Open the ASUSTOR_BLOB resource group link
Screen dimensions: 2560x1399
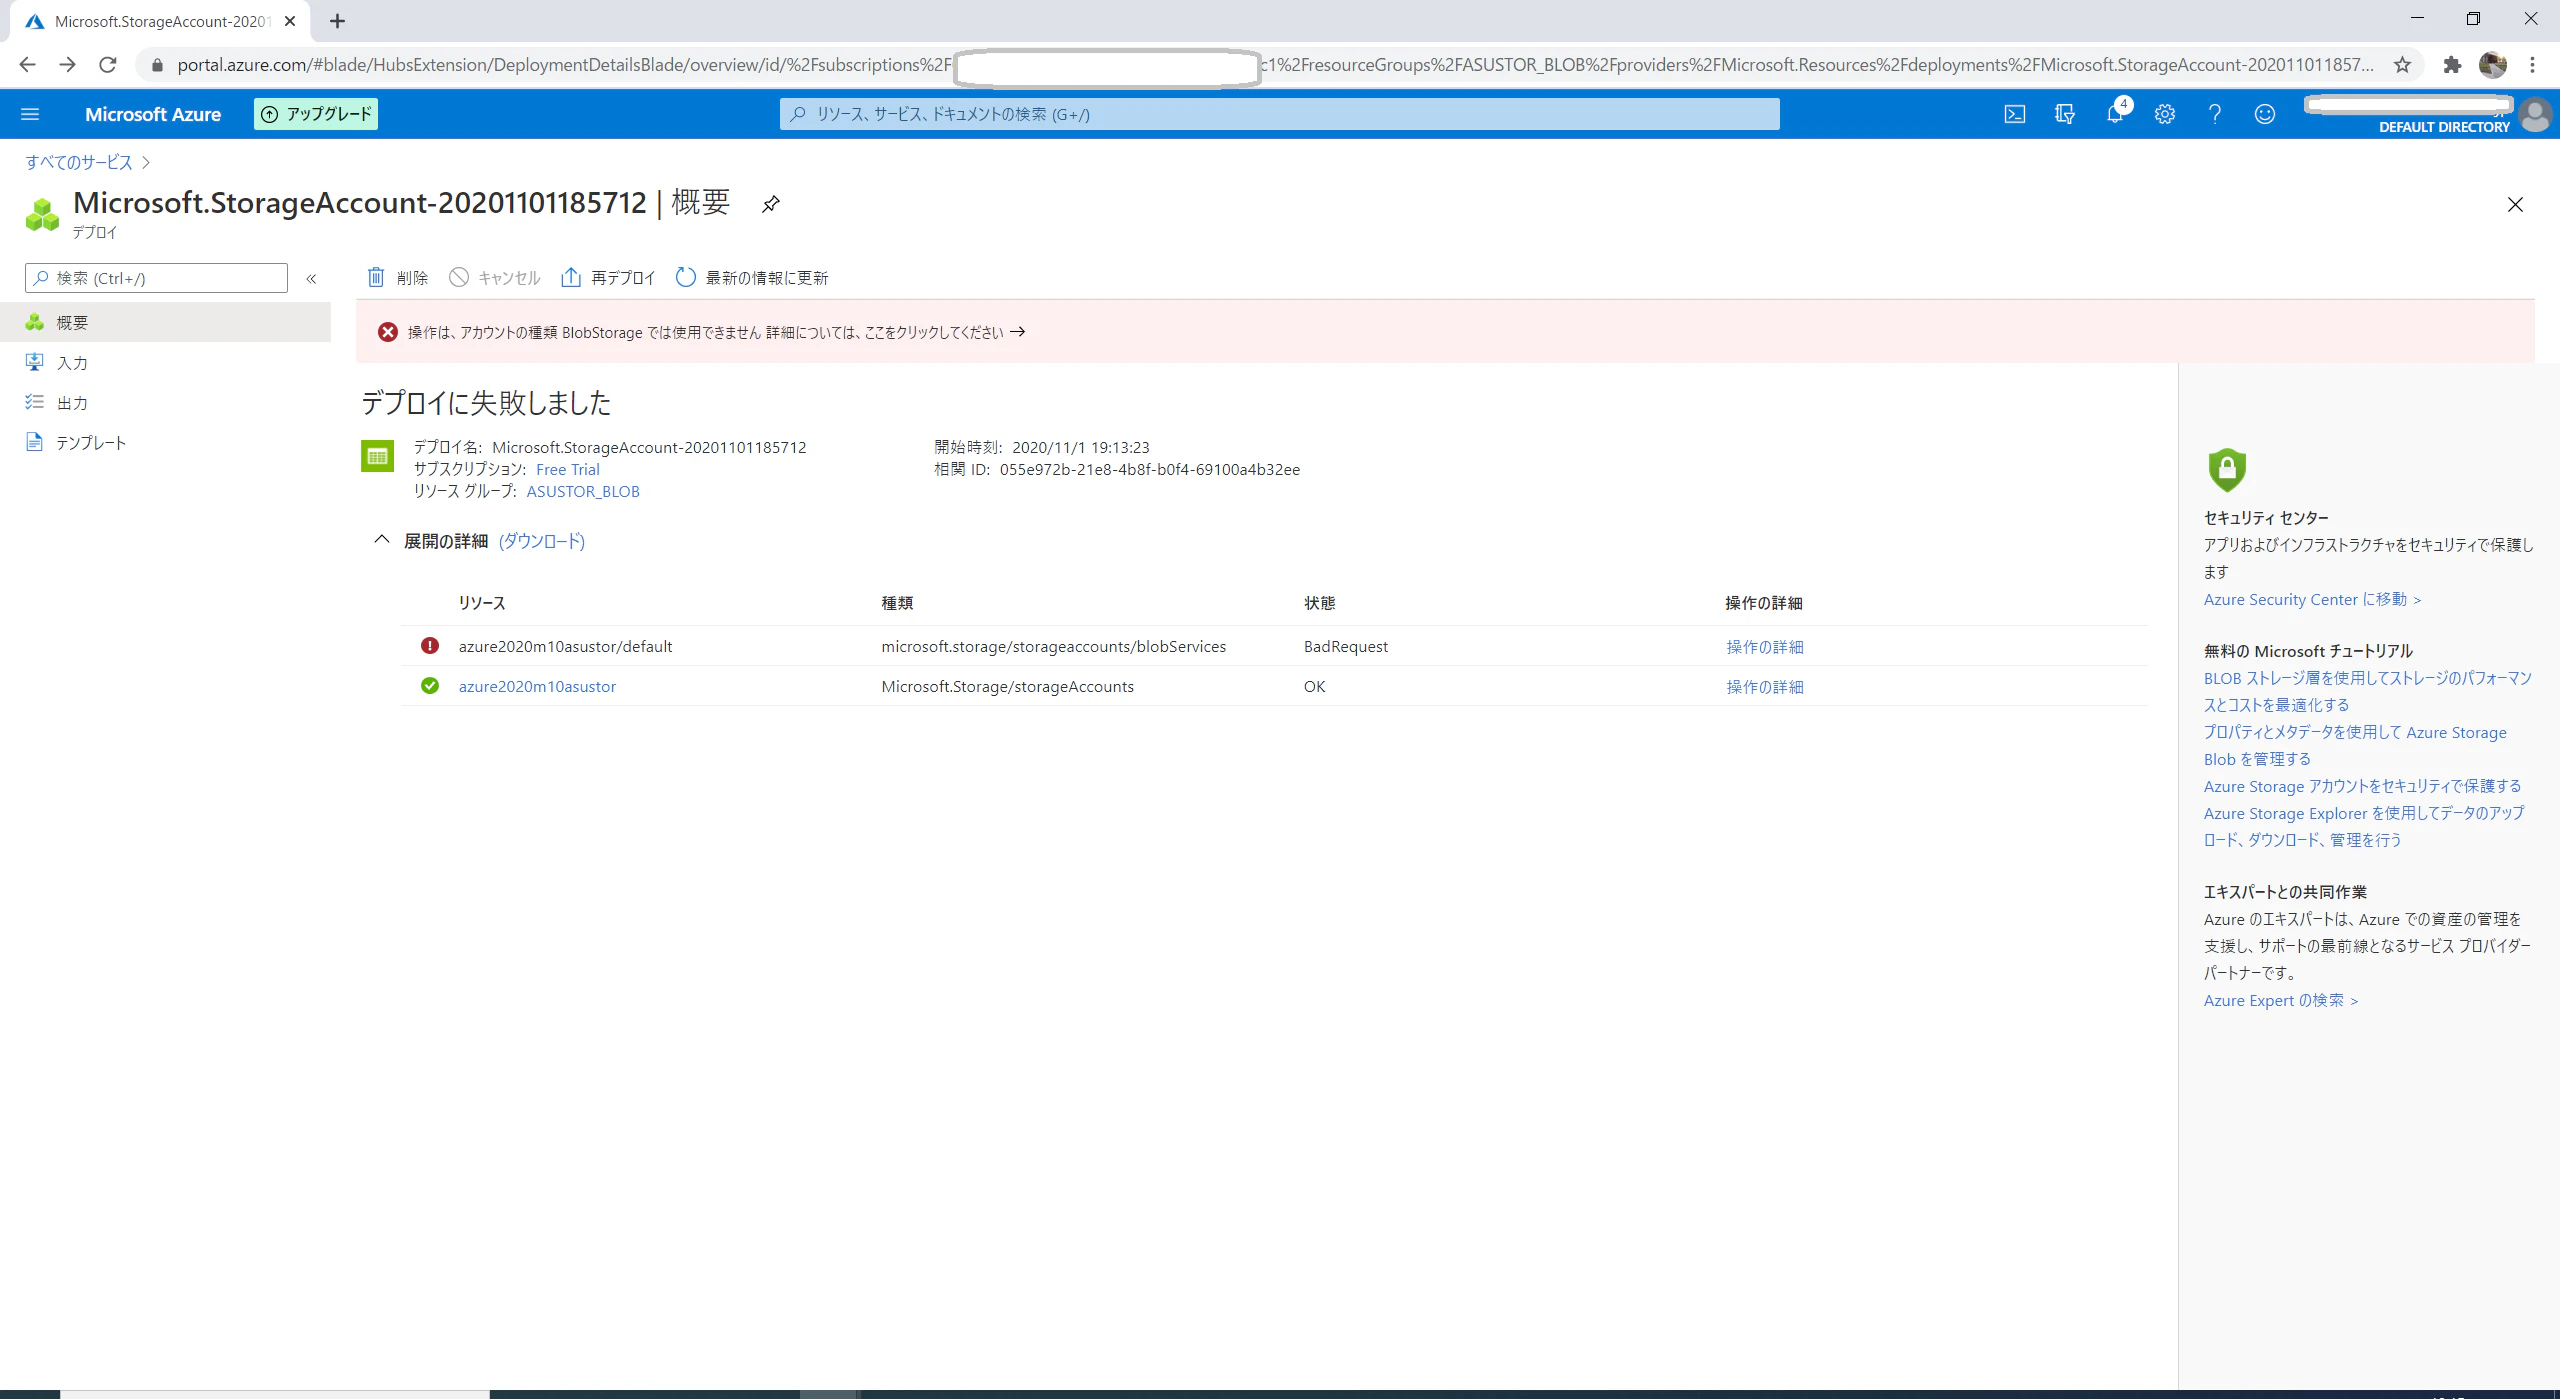click(x=583, y=491)
